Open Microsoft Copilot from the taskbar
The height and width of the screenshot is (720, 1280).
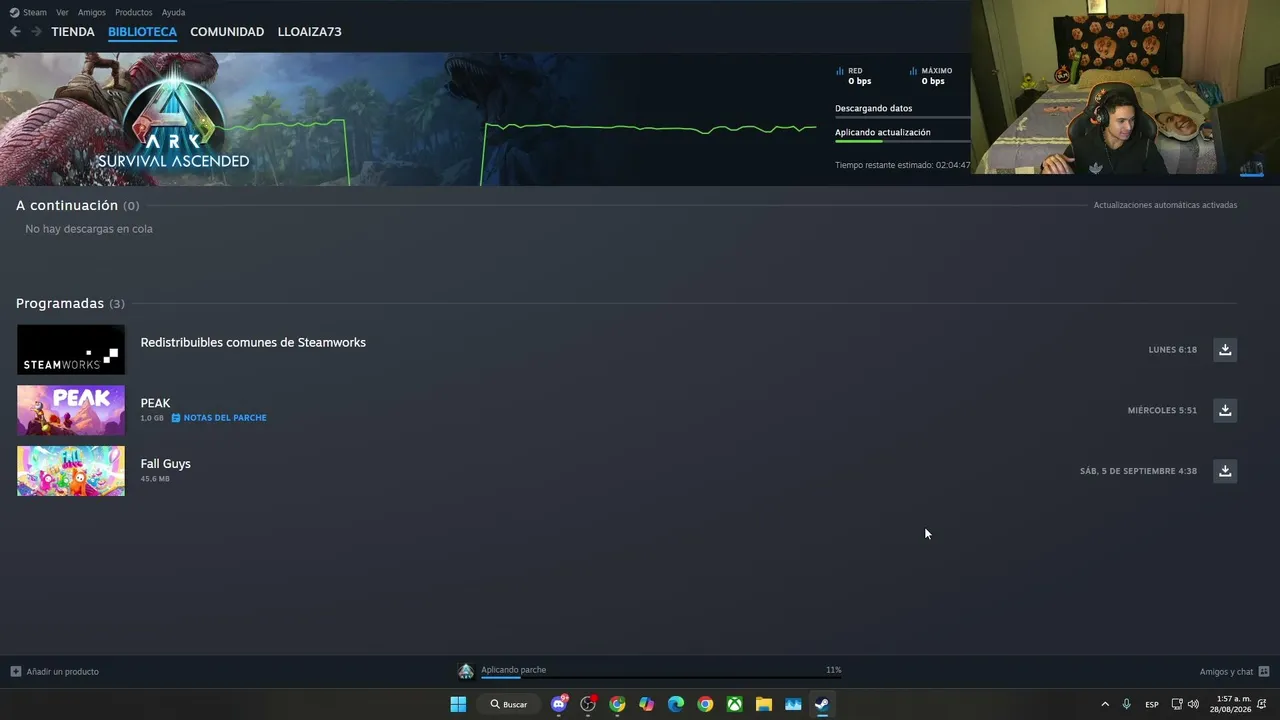[646, 704]
